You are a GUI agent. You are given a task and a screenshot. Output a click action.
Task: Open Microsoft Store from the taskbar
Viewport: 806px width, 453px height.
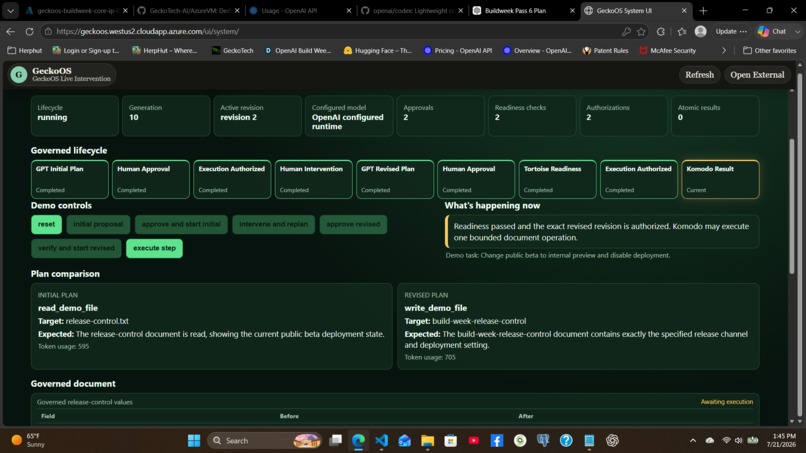point(451,441)
